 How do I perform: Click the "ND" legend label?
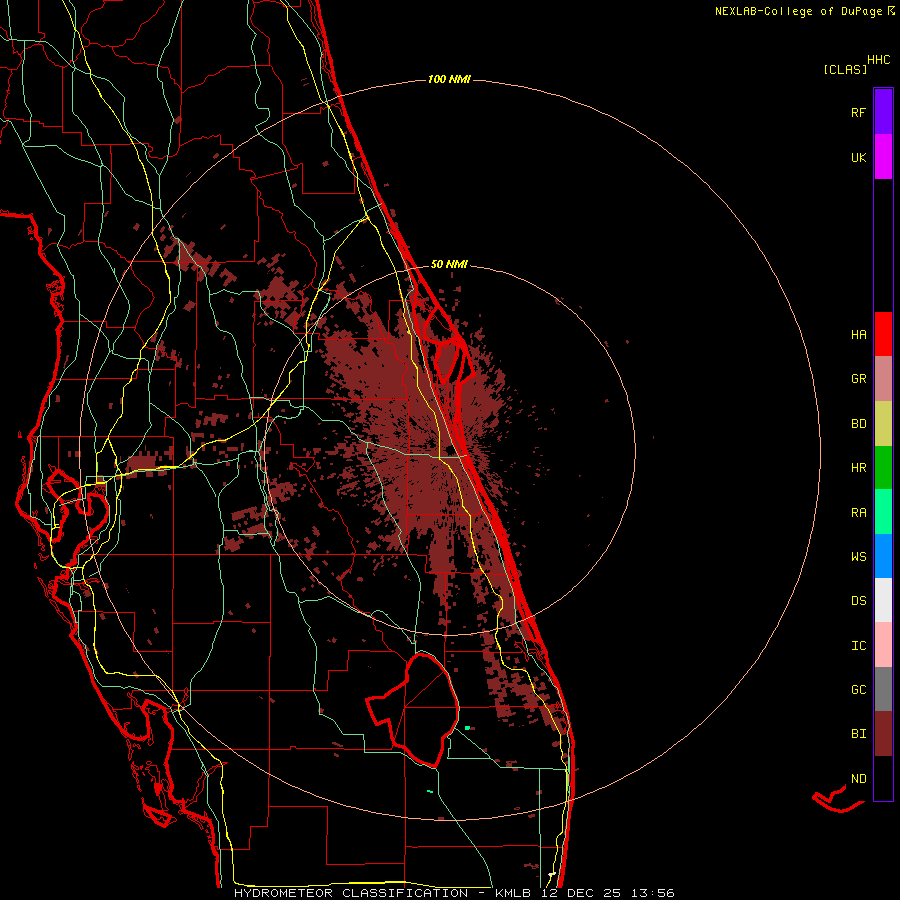coord(858,779)
